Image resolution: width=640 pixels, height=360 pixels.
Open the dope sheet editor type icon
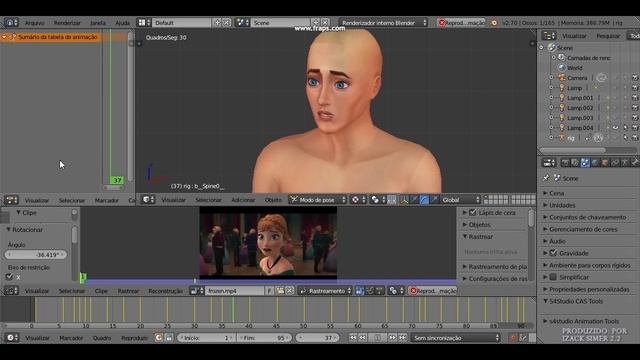point(11,200)
